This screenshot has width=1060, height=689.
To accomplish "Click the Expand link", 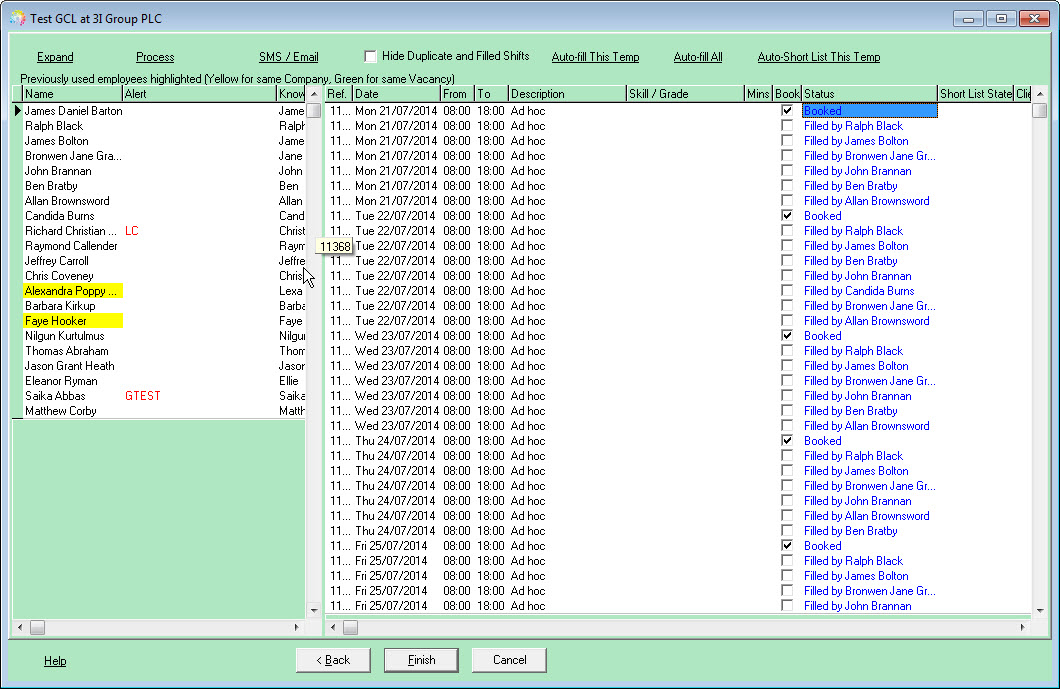I will tap(55, 57).
